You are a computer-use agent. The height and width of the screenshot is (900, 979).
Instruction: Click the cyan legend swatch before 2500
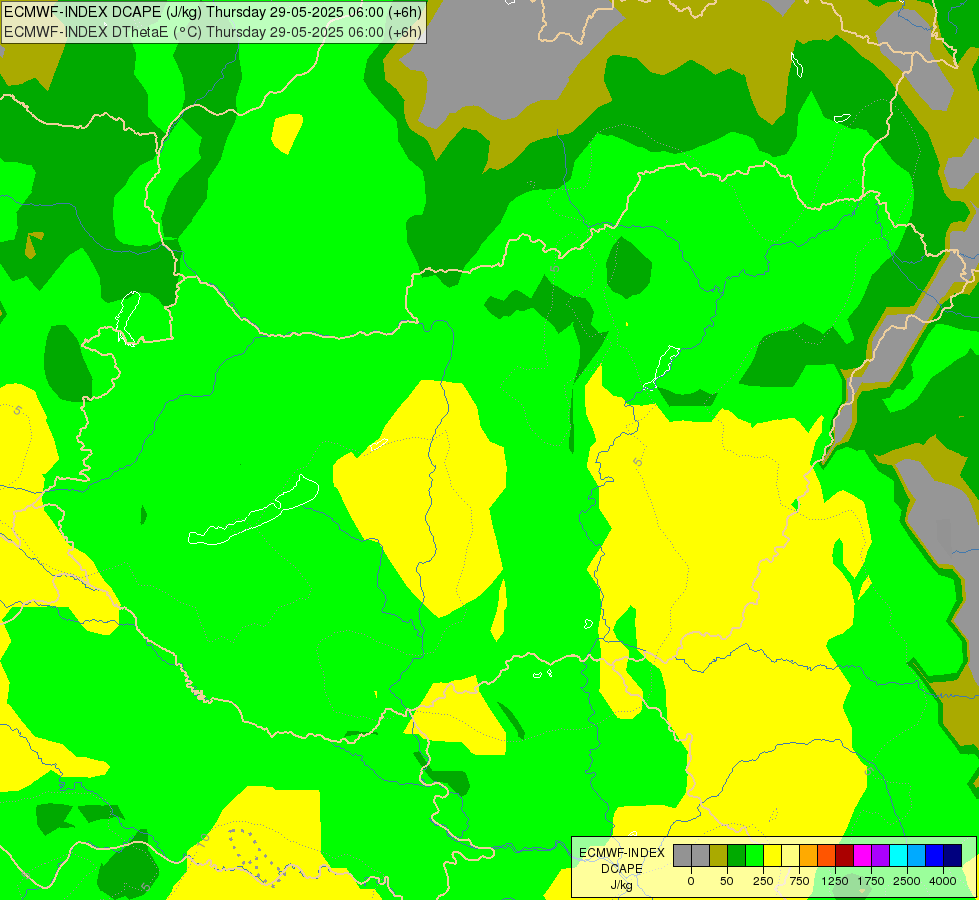pyautogui.click(x=898, y=855)
